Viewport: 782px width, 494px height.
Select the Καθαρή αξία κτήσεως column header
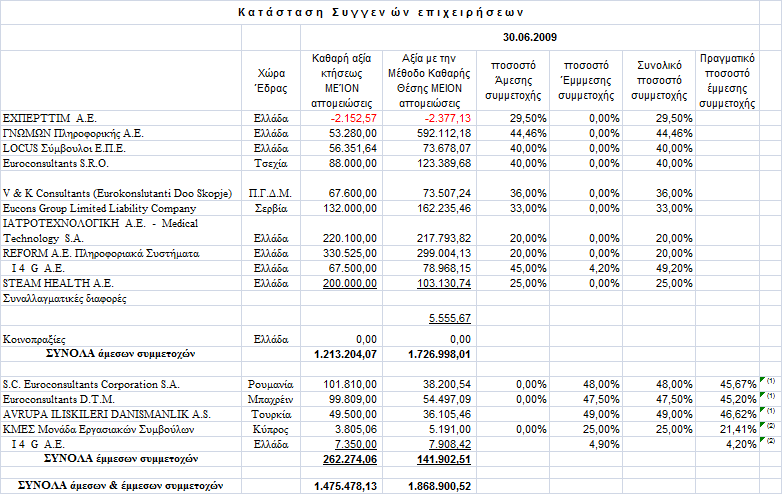click(x=342, y=81)
